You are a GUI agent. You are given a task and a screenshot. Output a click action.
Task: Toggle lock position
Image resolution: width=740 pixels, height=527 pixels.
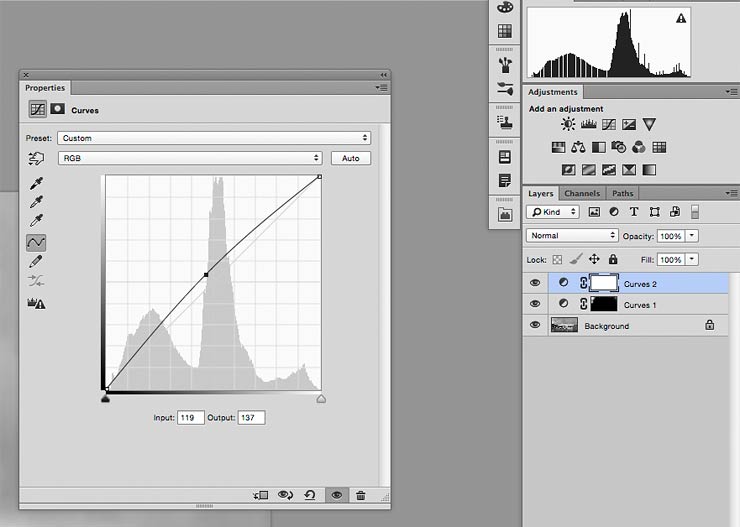click(594, 259)
